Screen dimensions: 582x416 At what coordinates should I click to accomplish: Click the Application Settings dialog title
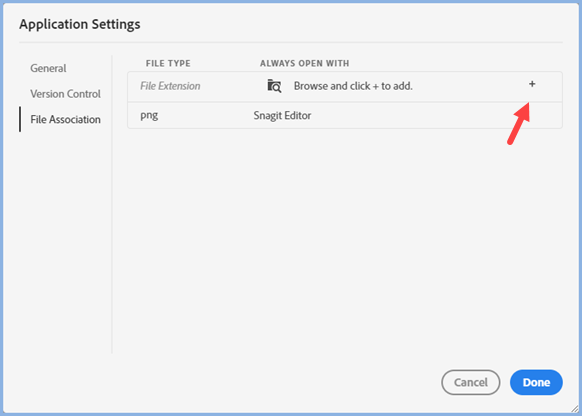click(80, 24)
